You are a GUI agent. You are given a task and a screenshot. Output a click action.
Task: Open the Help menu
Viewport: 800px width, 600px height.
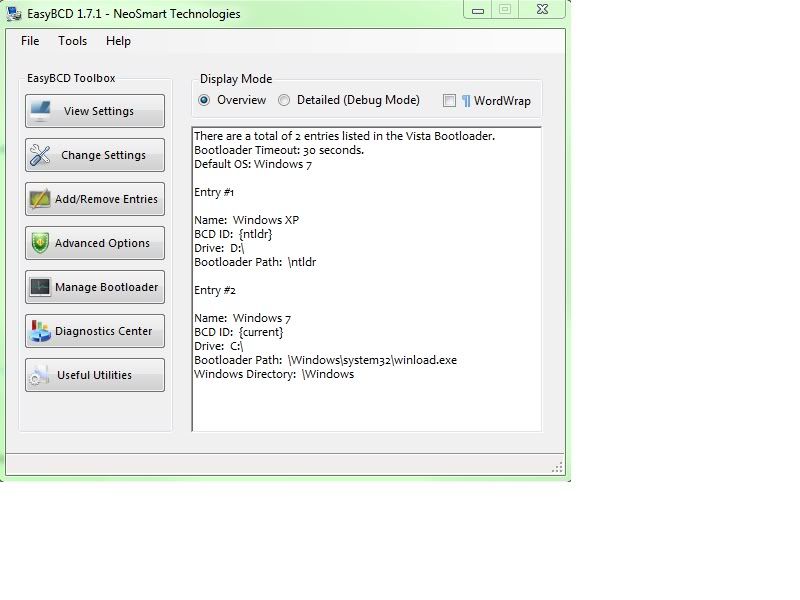118,41
